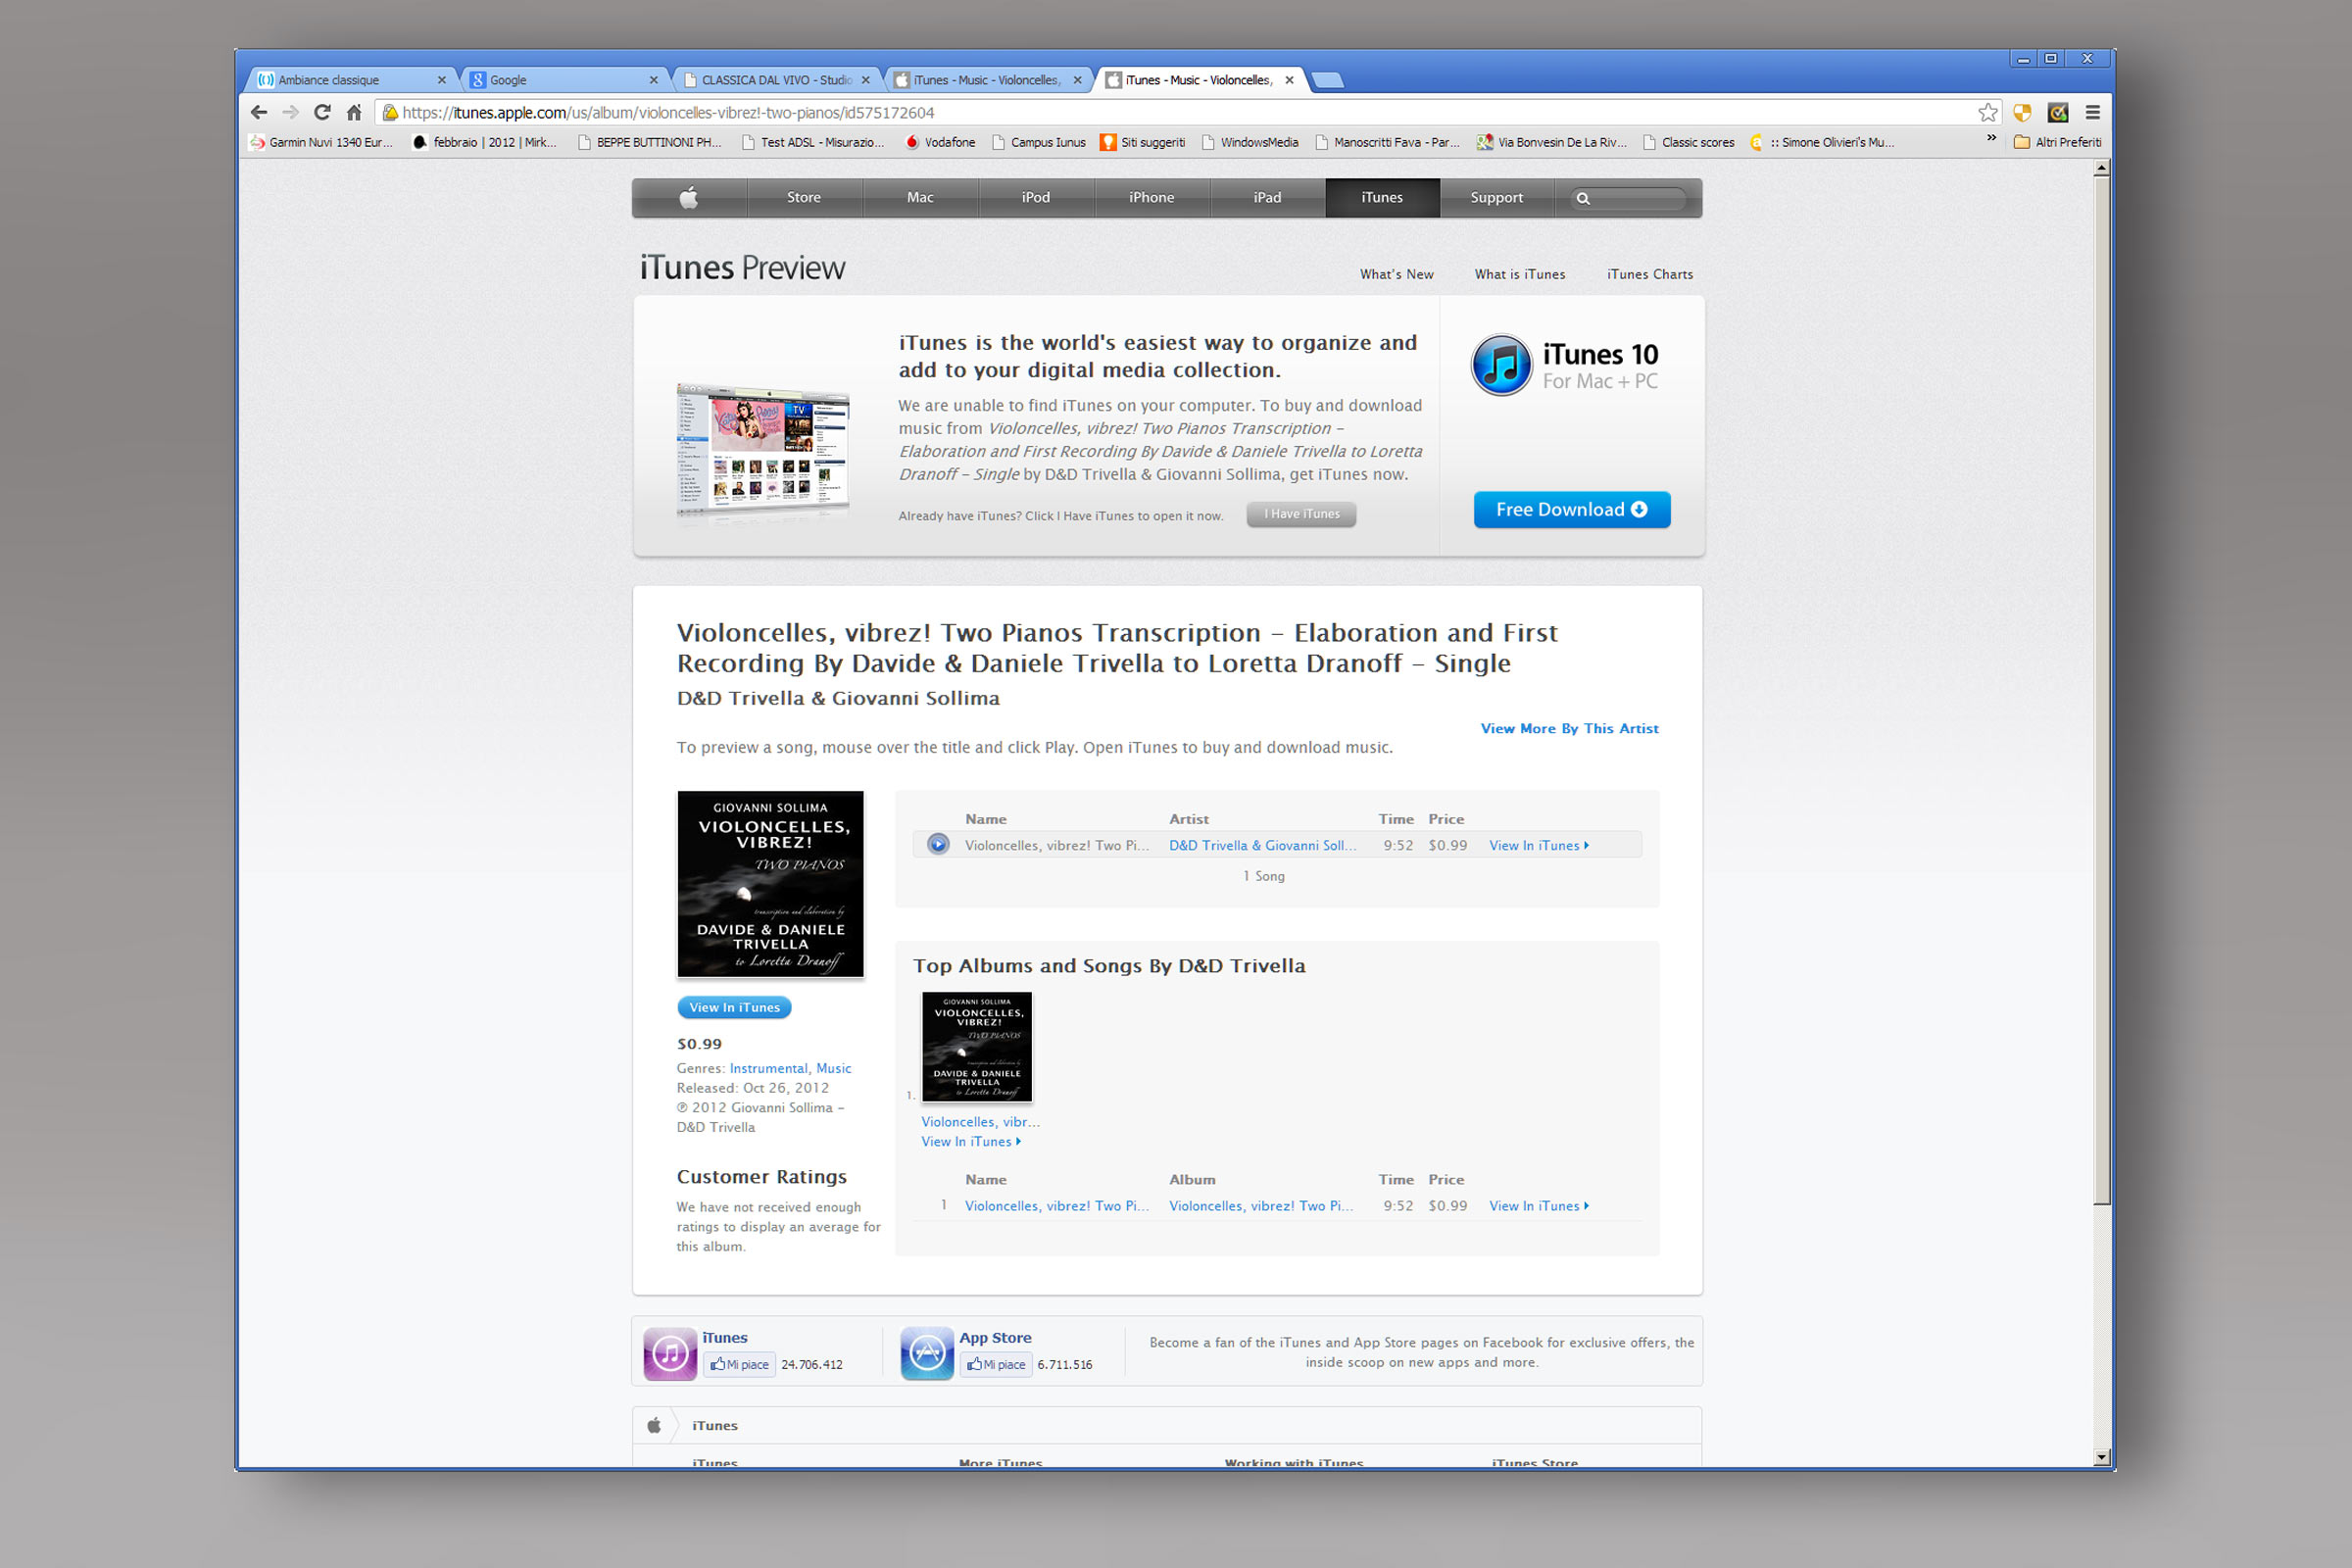Click the browser forward arrow
Screen dimensions: 2352x1568
tap(290, 112)
